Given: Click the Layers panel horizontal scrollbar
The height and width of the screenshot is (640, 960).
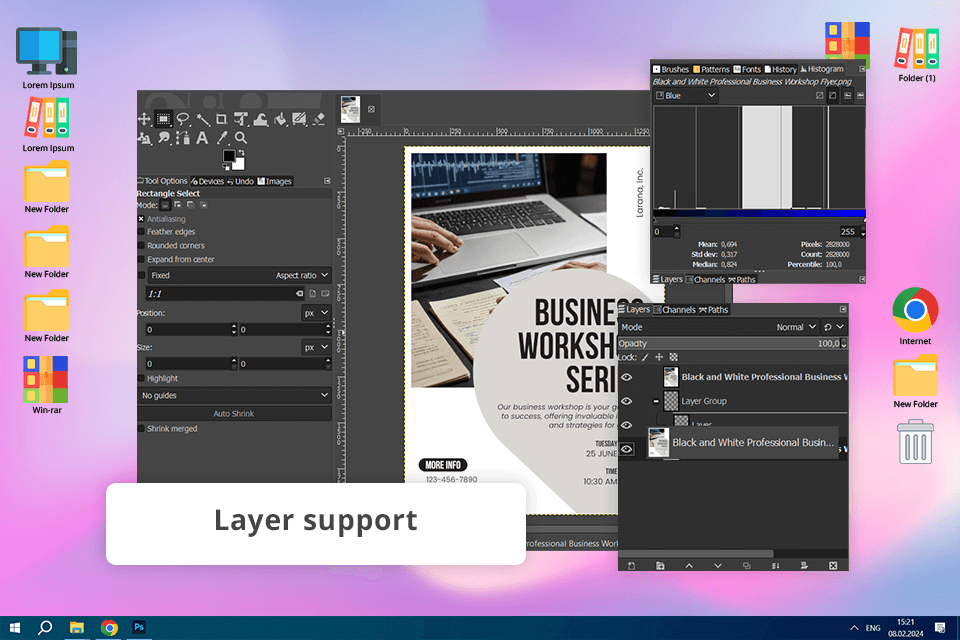Looking at the screenshot, I should [x=696, y=554].
